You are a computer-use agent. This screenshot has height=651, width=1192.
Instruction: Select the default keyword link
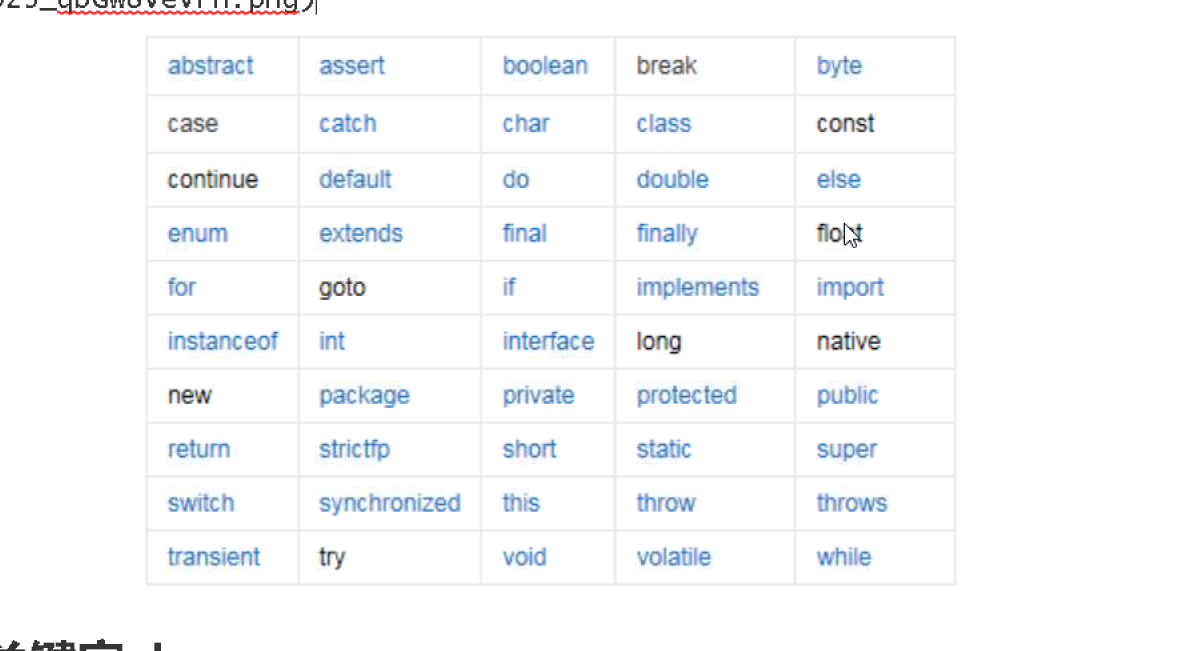click(x=355, y=179)
